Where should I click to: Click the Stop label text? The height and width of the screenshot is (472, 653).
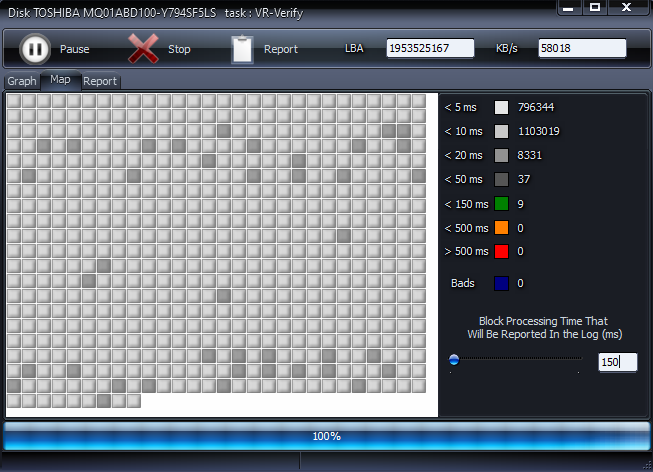(179, 49)
